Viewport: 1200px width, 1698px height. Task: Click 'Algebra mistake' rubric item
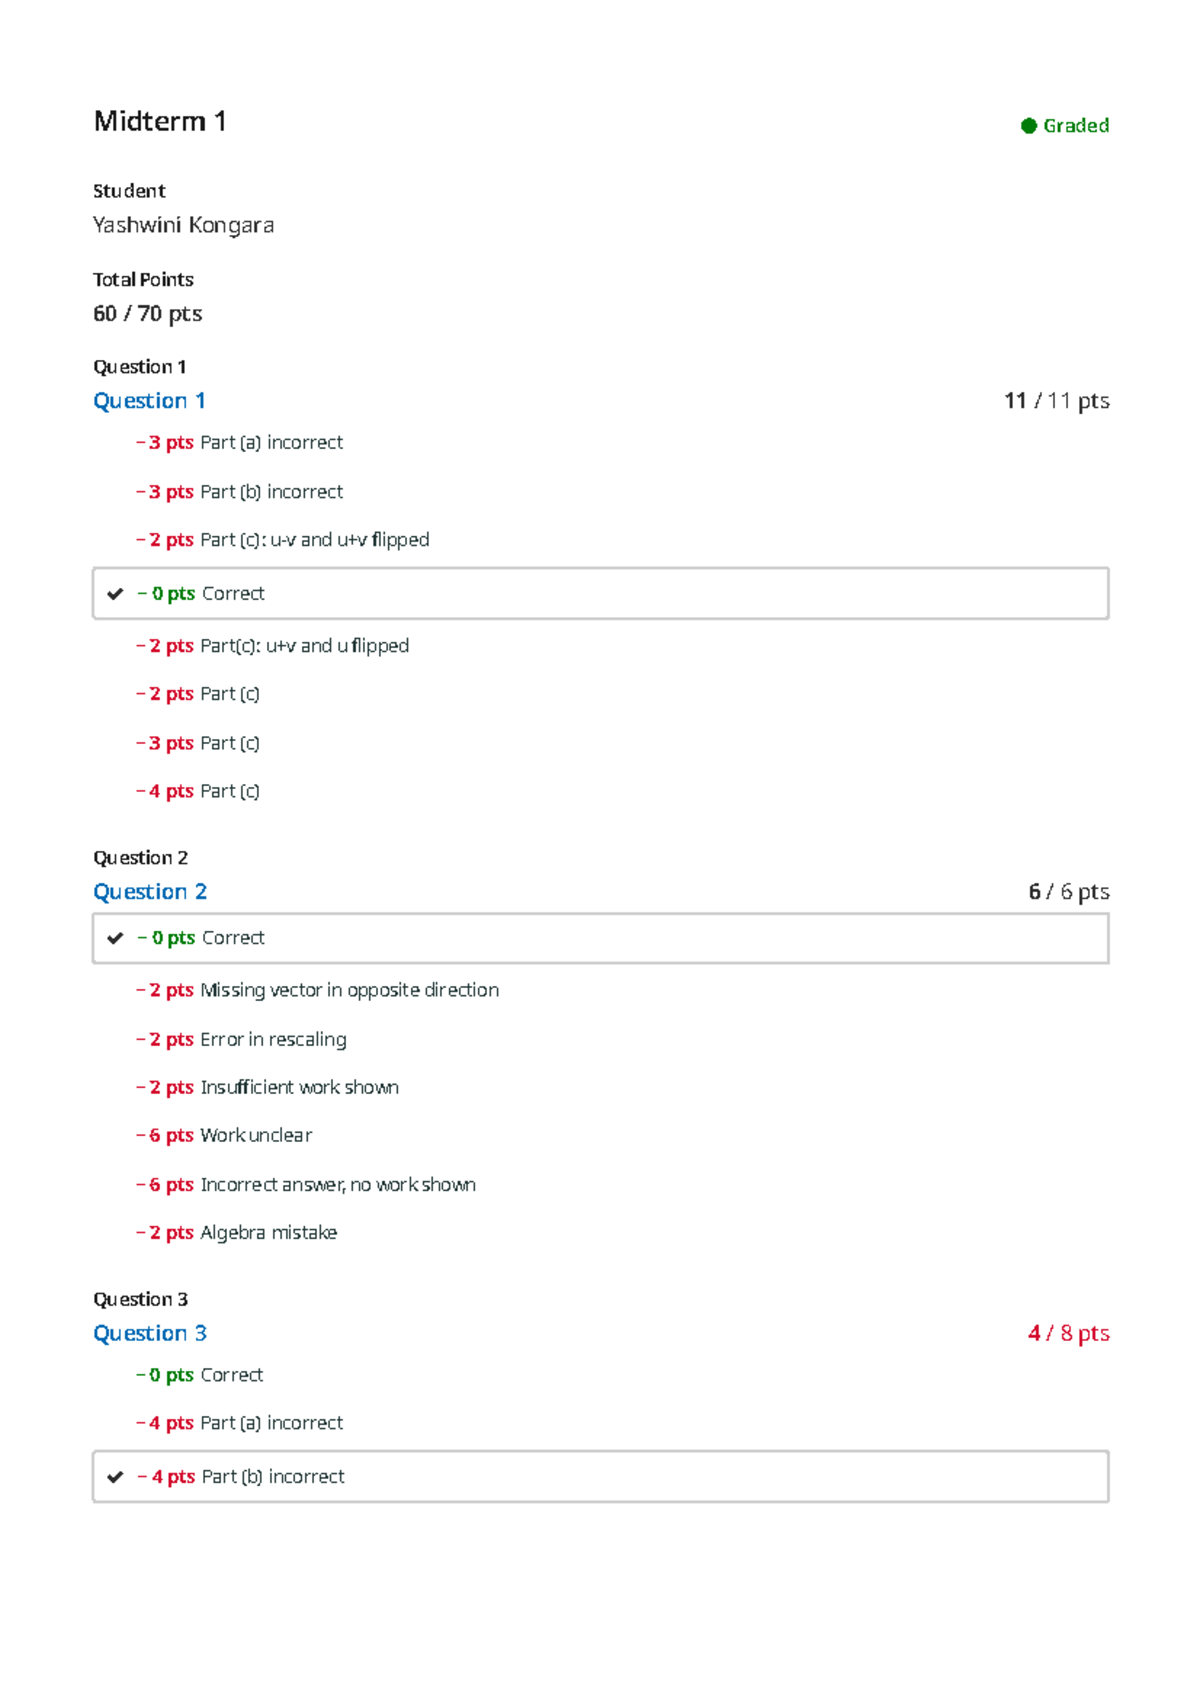pos(237,1233)
